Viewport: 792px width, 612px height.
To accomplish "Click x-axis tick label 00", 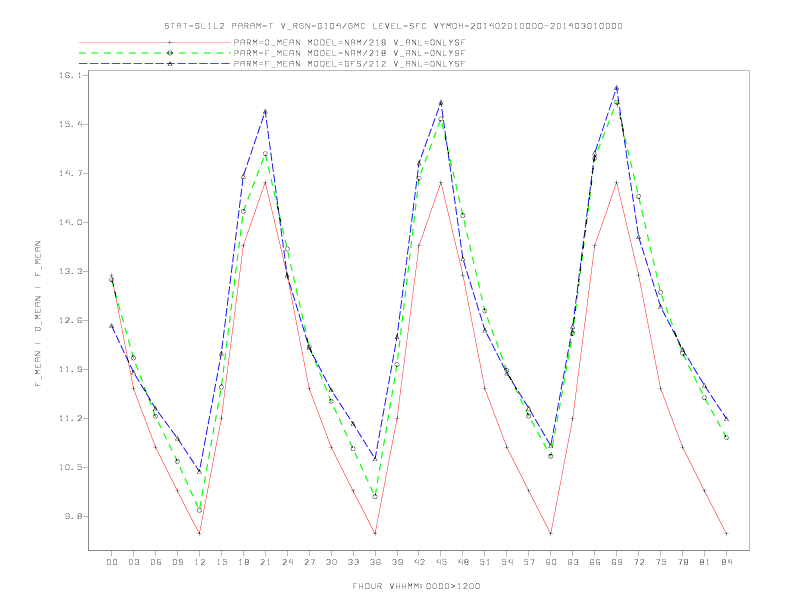I will [112, 562].
